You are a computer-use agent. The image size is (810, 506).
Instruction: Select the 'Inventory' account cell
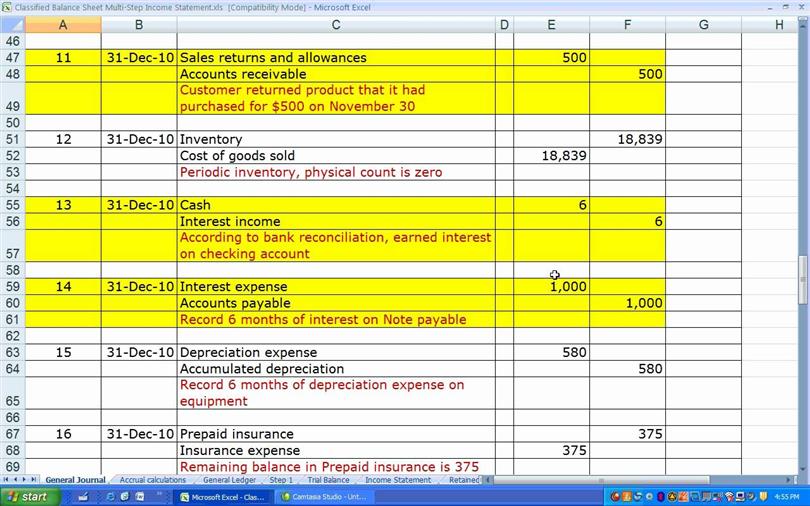pos(336,139)
